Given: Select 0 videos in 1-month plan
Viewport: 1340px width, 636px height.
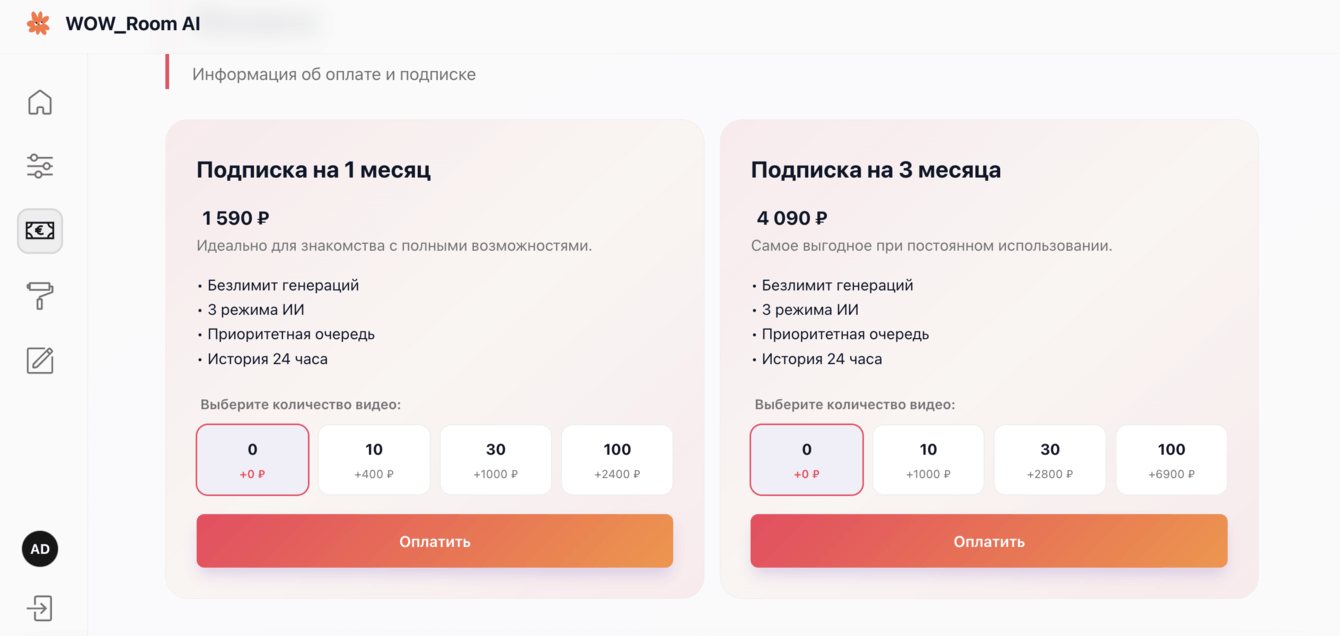Looking at the screenshot, I should coord(252,460).
